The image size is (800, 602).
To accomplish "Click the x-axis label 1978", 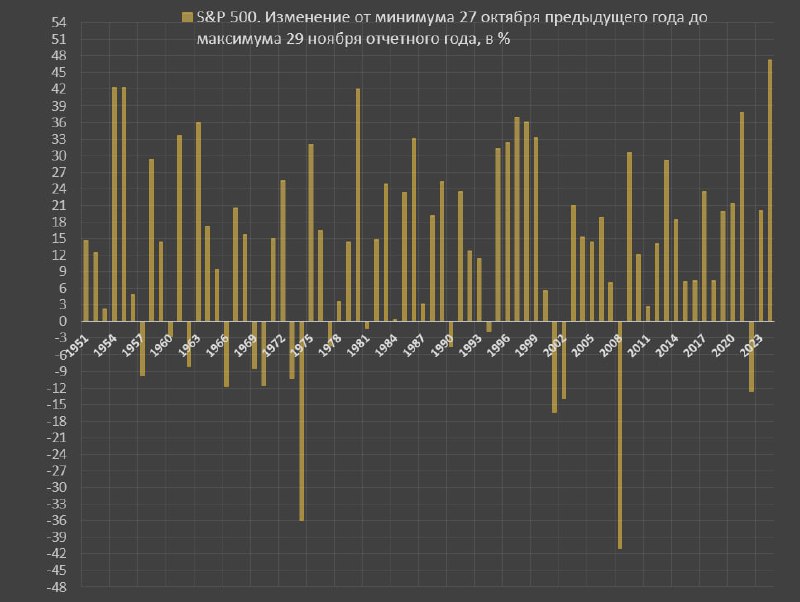I will pyautogui.click(x=330, y=346).
